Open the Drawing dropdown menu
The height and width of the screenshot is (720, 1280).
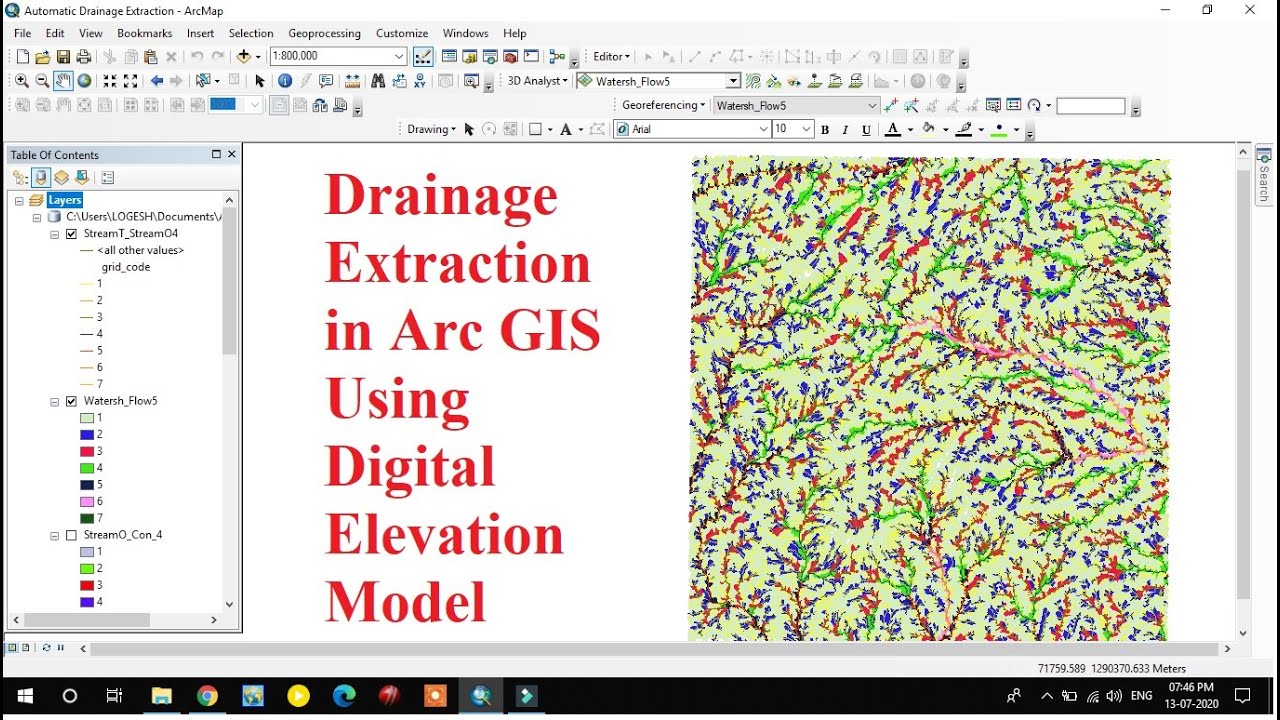[431, 129]
